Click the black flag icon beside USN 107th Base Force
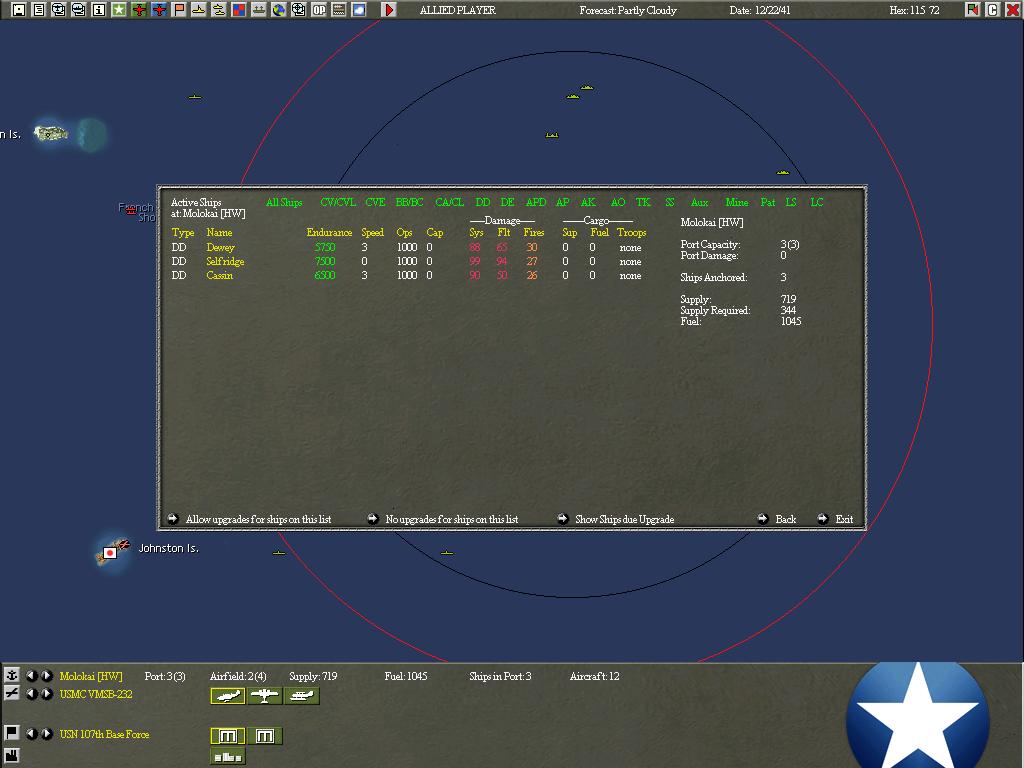 point(12,733)
